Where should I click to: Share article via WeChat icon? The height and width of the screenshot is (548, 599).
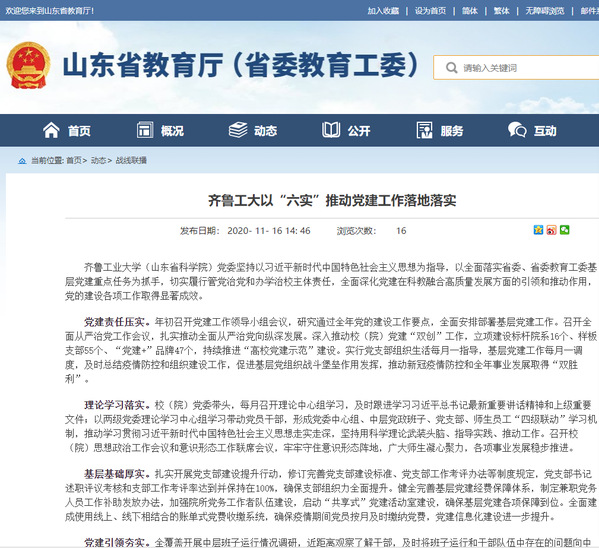[564, 230]
